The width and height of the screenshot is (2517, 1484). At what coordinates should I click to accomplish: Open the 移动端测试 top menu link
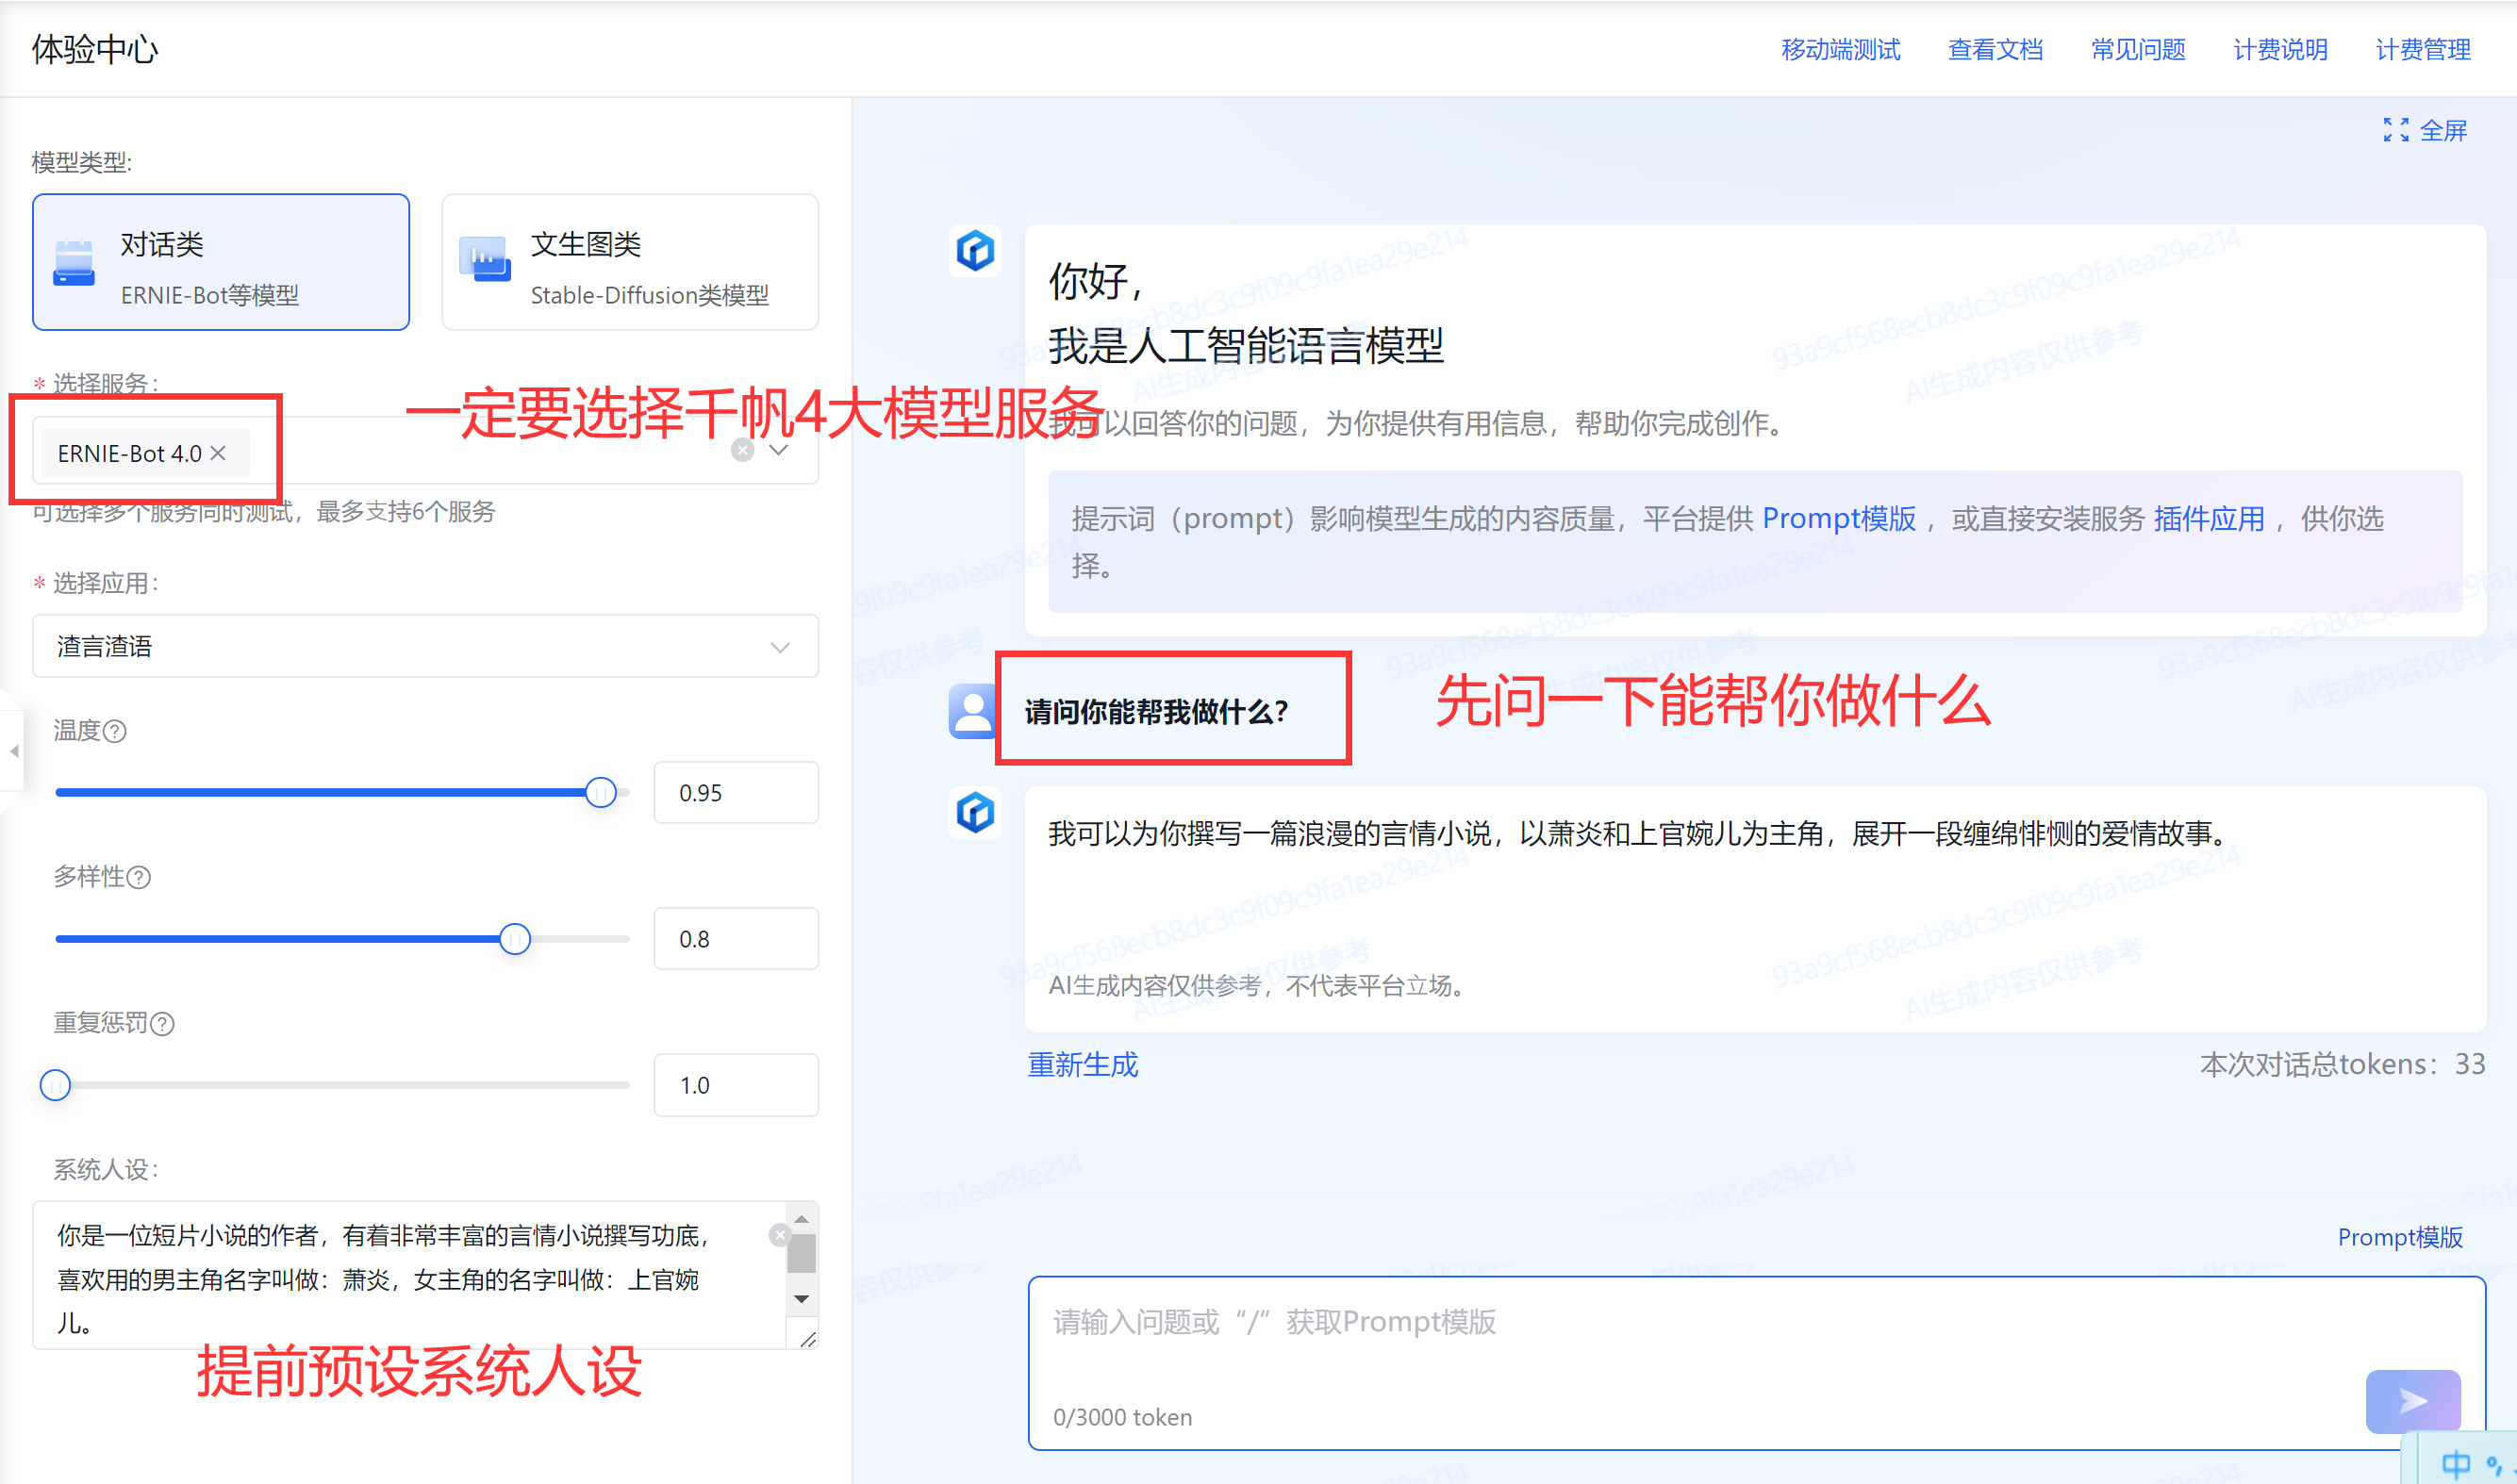(1839, 49)
